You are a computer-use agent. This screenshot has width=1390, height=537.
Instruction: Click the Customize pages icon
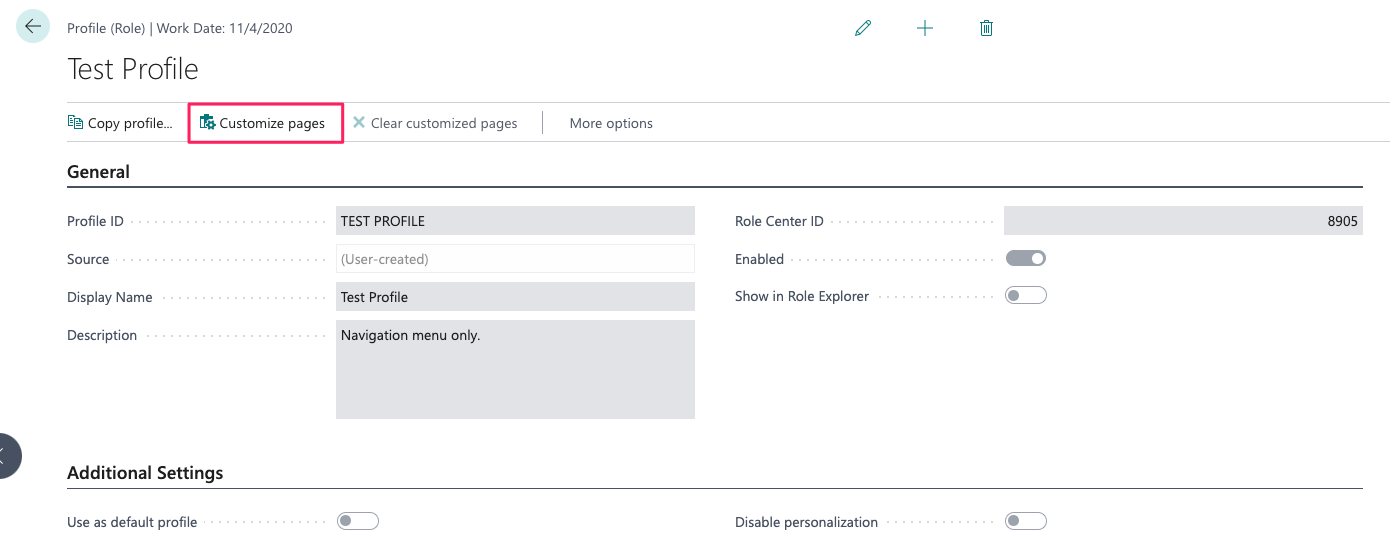(207, 123)
